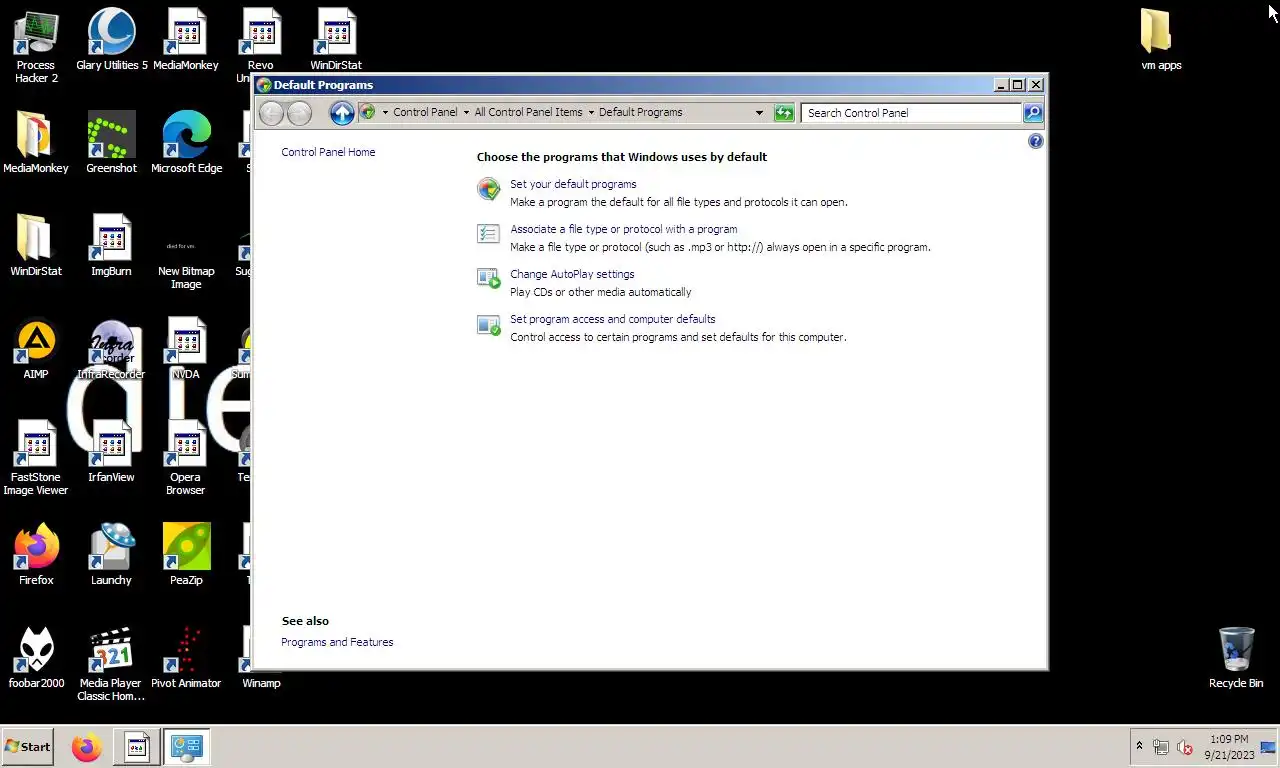Select All Control Panel Items breadcrumb

(528, 112)
